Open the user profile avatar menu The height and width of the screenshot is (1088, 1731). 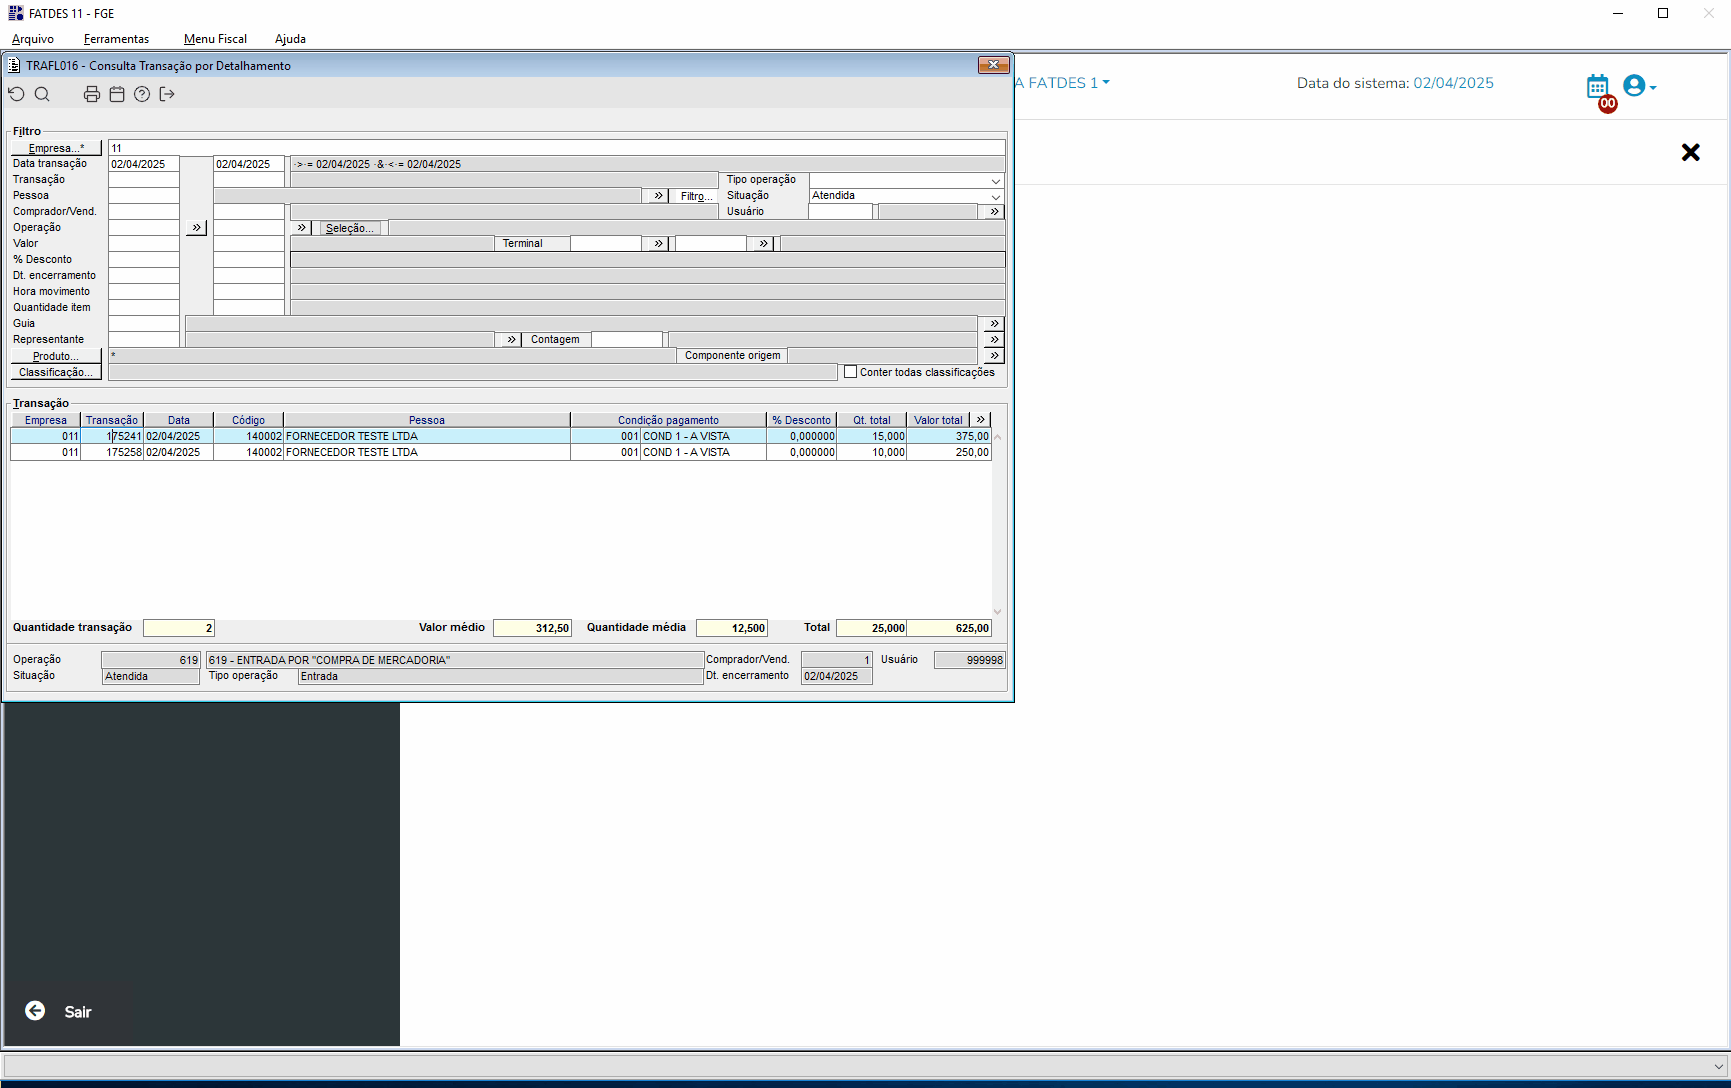1639,86
